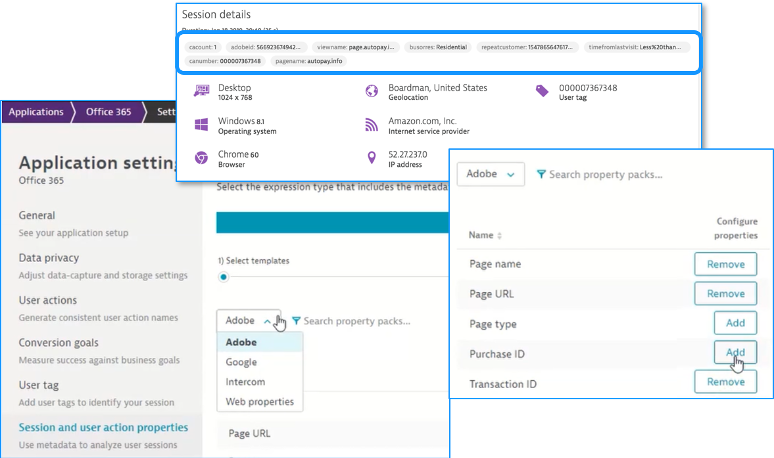The width and height of the screenshot is (774, 458).
Task: Select Adobe from the dropdown list
Action: click(260, 342)
